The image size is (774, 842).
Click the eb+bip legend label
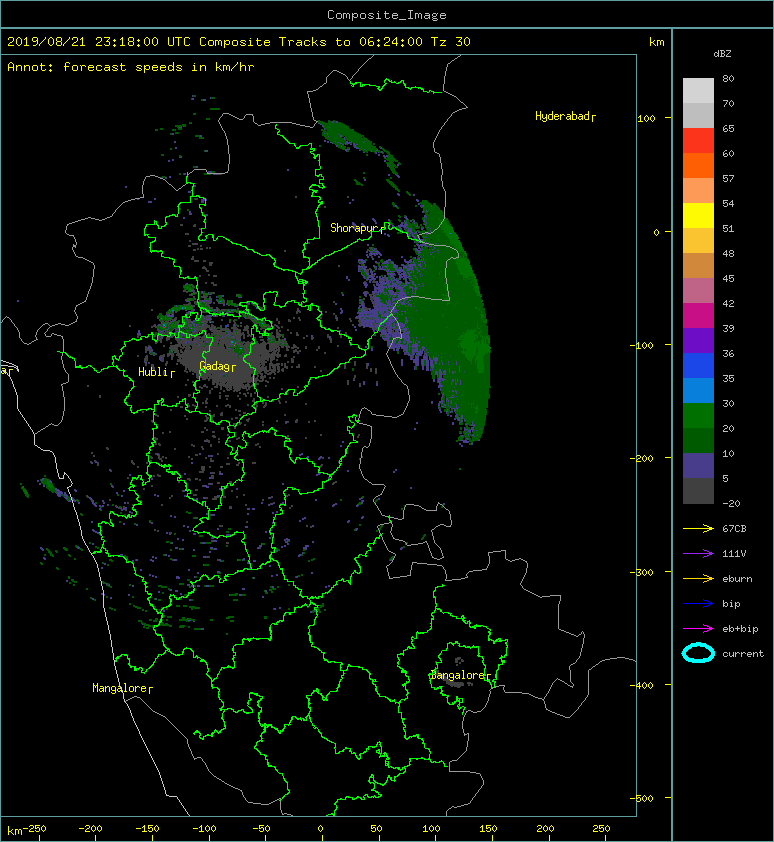pos(740,629)
